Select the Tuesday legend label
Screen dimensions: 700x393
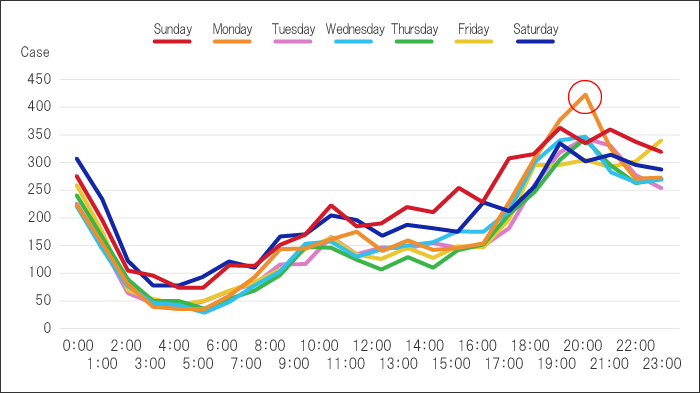[293, 29]
